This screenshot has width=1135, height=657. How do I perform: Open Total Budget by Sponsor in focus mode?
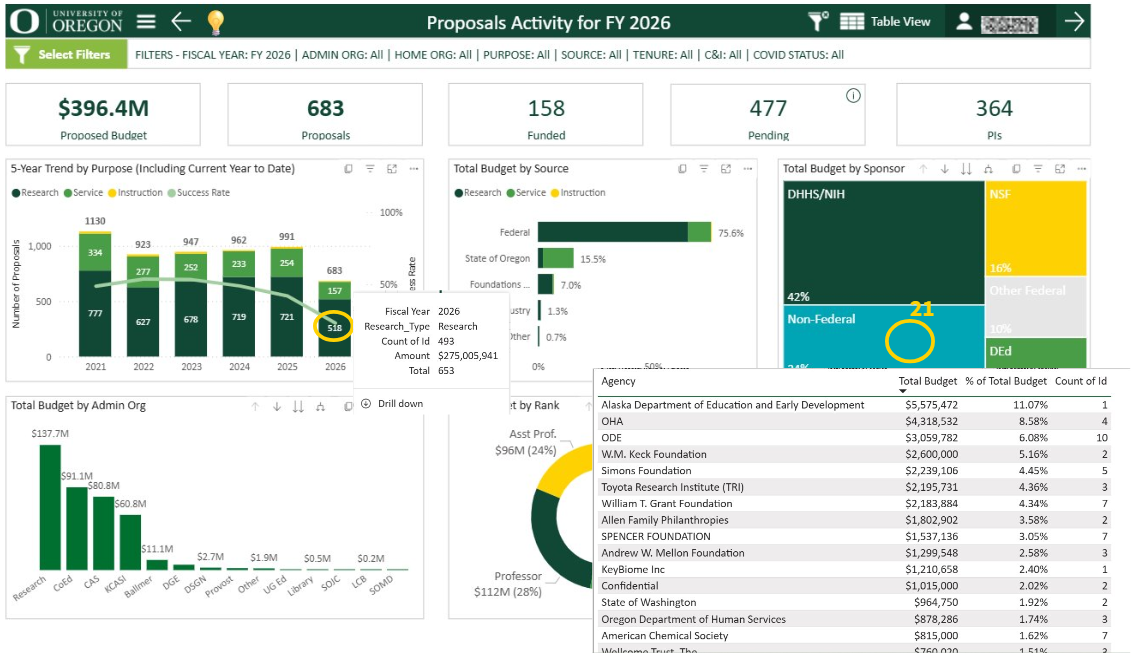point(1060,169)
